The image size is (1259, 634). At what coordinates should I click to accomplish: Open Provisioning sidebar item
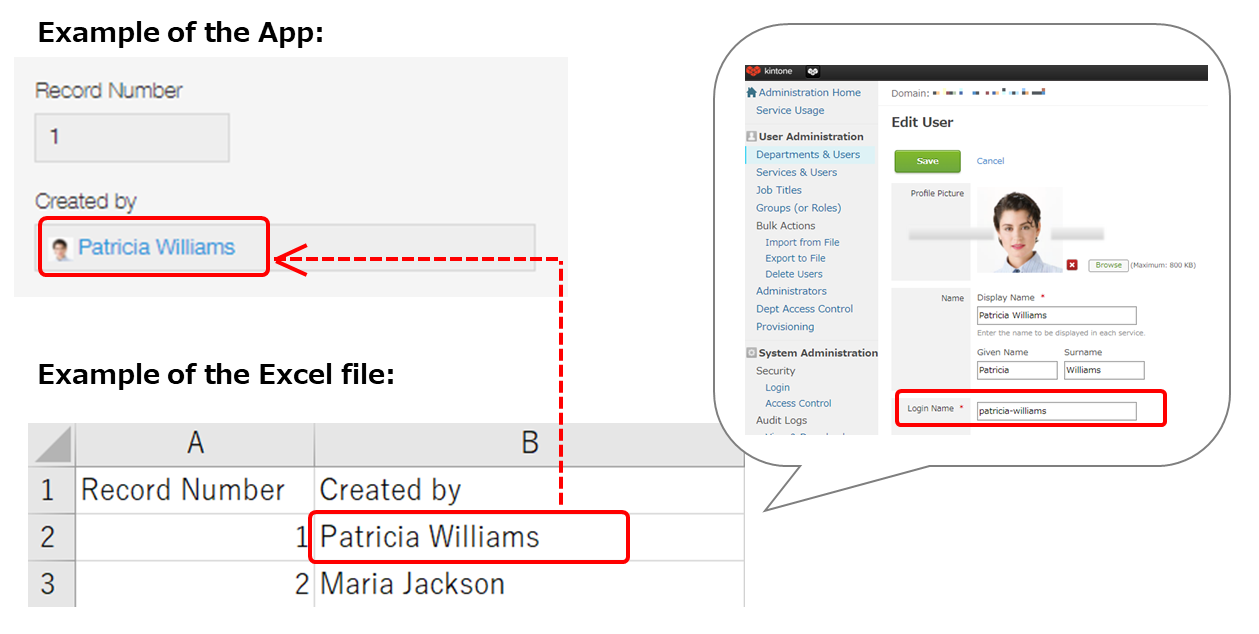pyautogui.click(x=785, y=327)
